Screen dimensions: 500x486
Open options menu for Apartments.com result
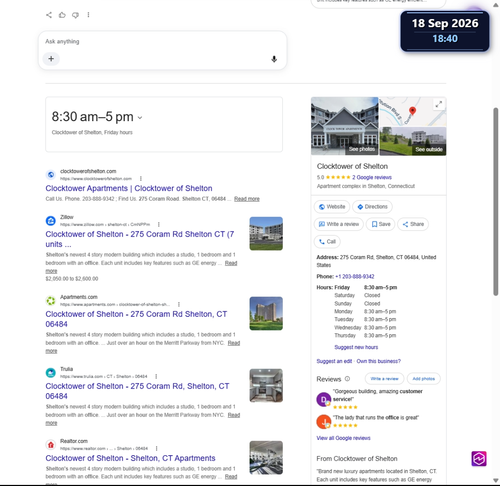(x=179, y=304)
